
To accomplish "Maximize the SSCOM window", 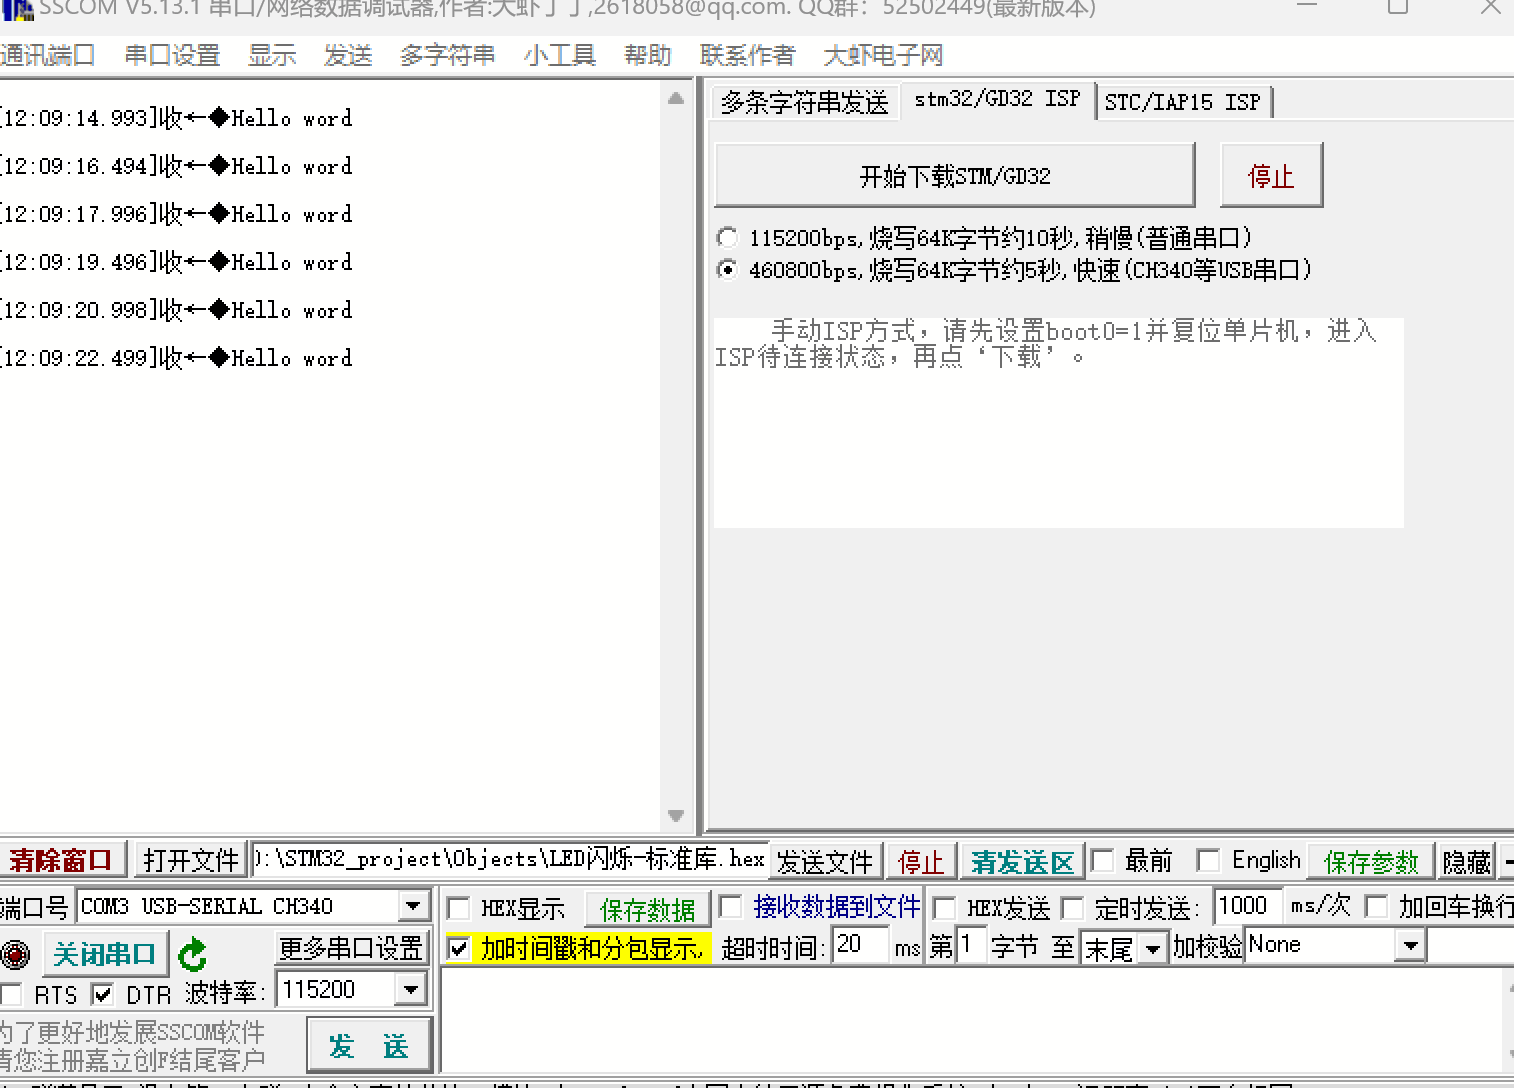I will pos(1398,6).
